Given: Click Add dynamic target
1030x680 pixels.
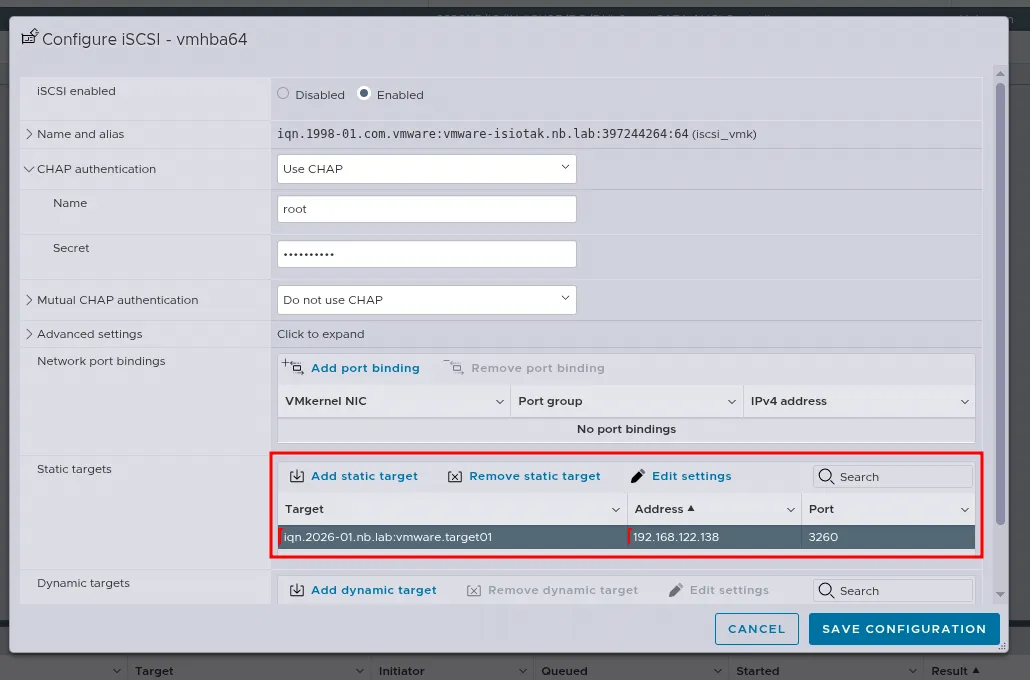Looking at the screenshot, I should (374, 590).
